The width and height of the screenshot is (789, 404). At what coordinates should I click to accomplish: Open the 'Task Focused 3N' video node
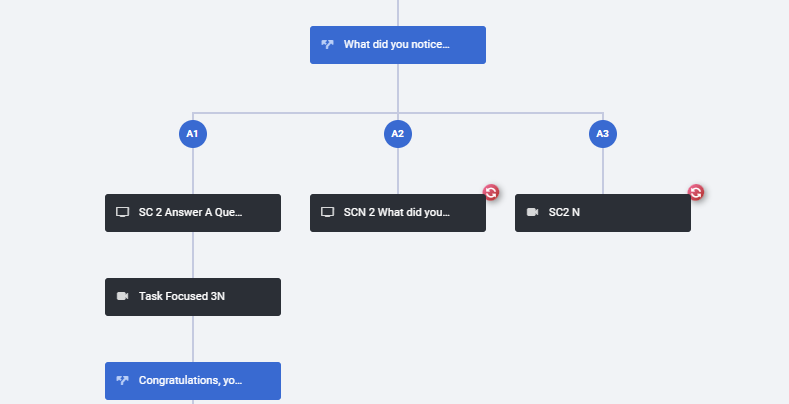click(193, 297)
